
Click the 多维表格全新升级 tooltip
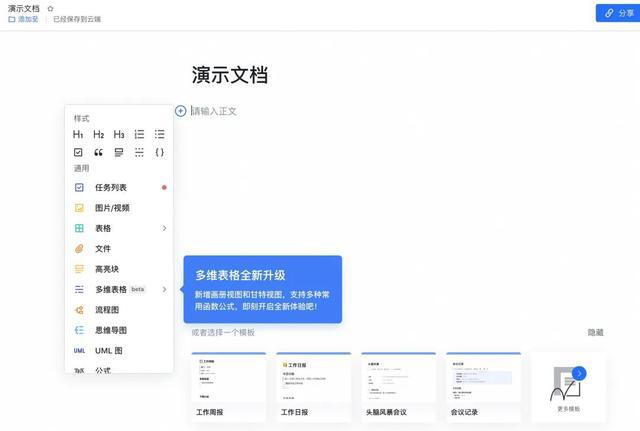(262, 289)
